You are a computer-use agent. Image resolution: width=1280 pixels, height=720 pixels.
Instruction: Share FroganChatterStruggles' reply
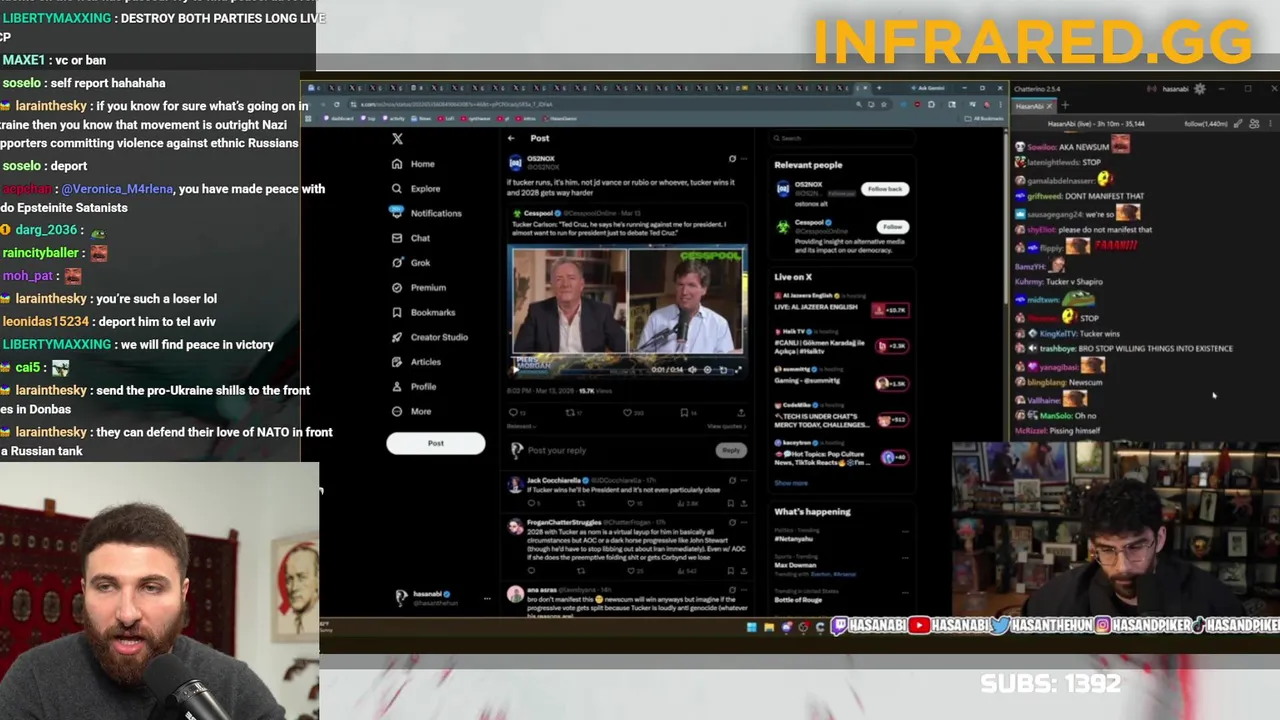[x=745, y=571]
